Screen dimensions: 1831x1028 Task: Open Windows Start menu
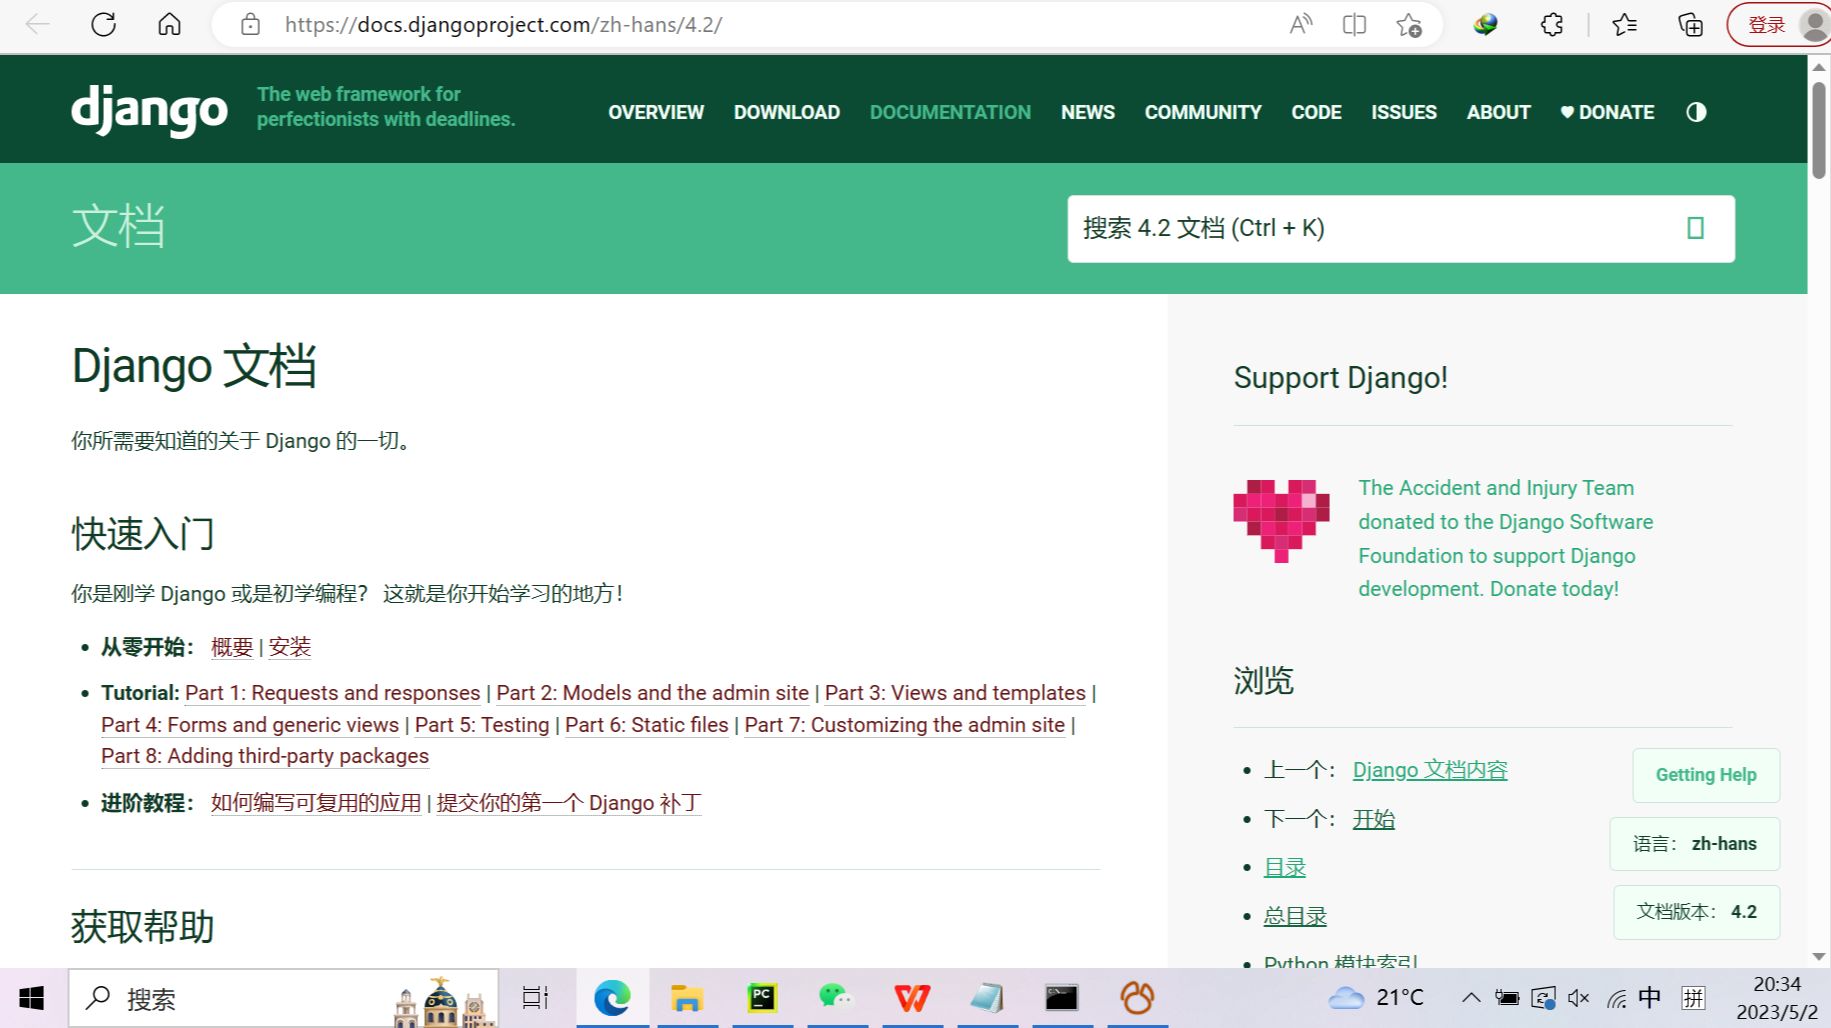32,998
